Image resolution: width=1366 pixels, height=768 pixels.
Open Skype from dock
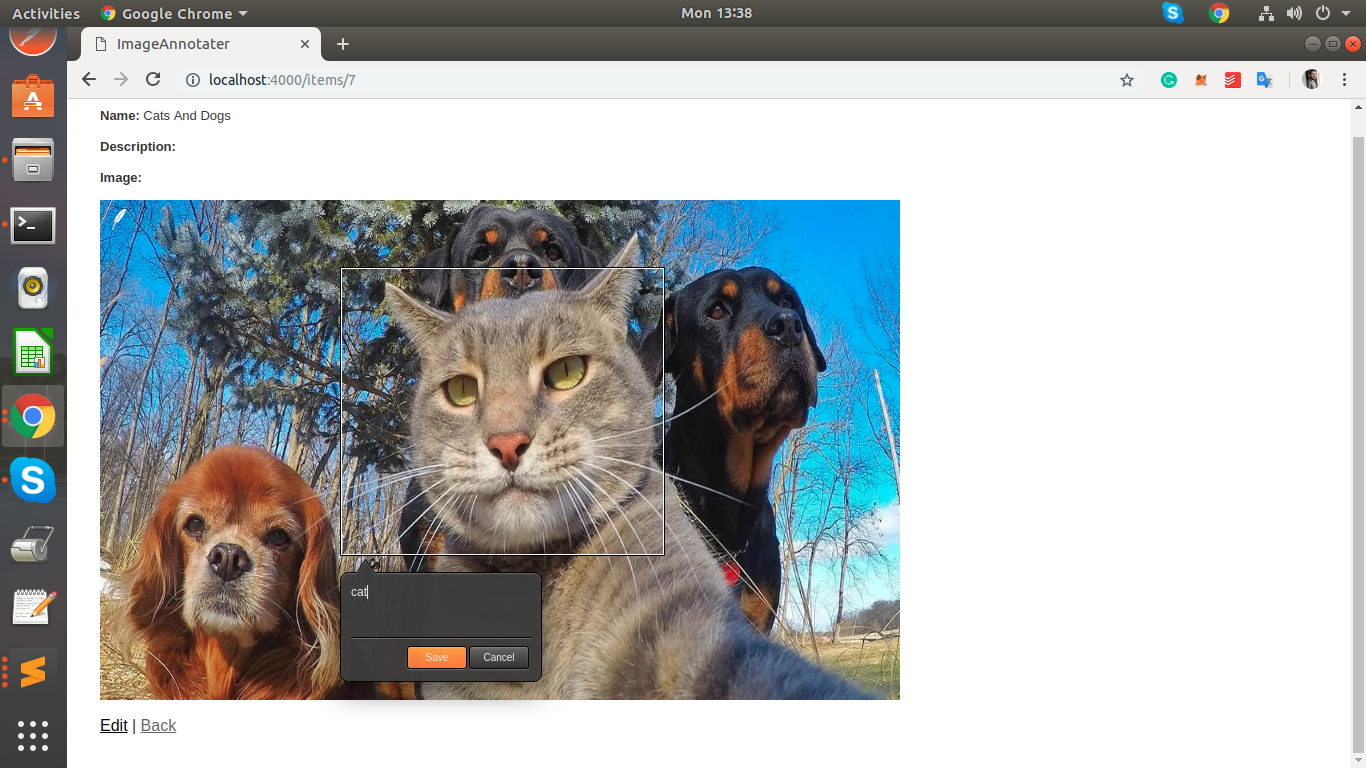(33, 480)
